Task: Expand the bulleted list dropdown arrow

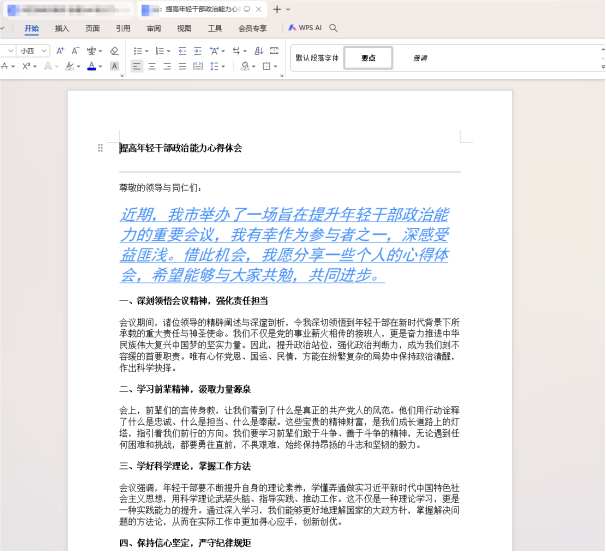Action: (x=146, y=51)
